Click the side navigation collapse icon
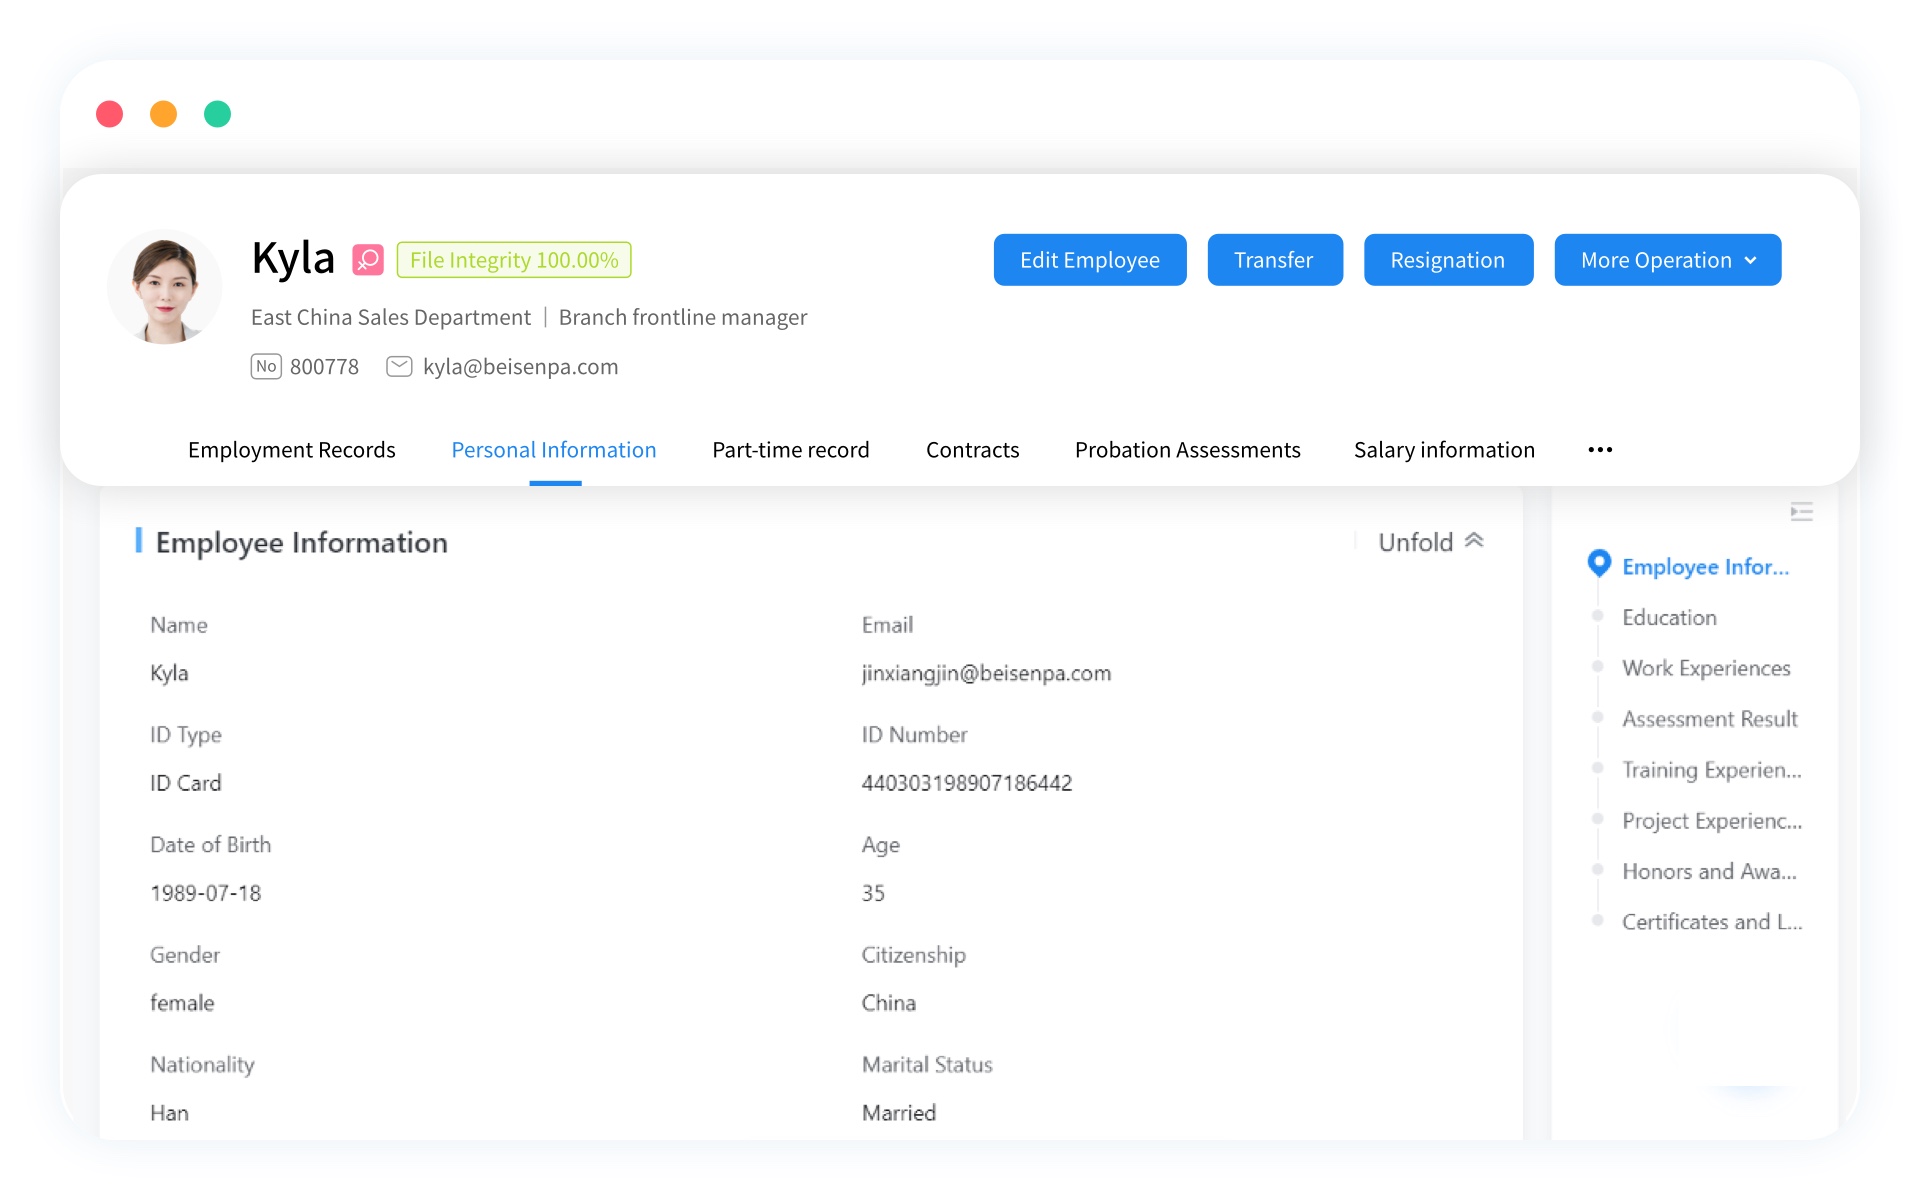1920x1200 pixels. click(x=1801, y=512)
